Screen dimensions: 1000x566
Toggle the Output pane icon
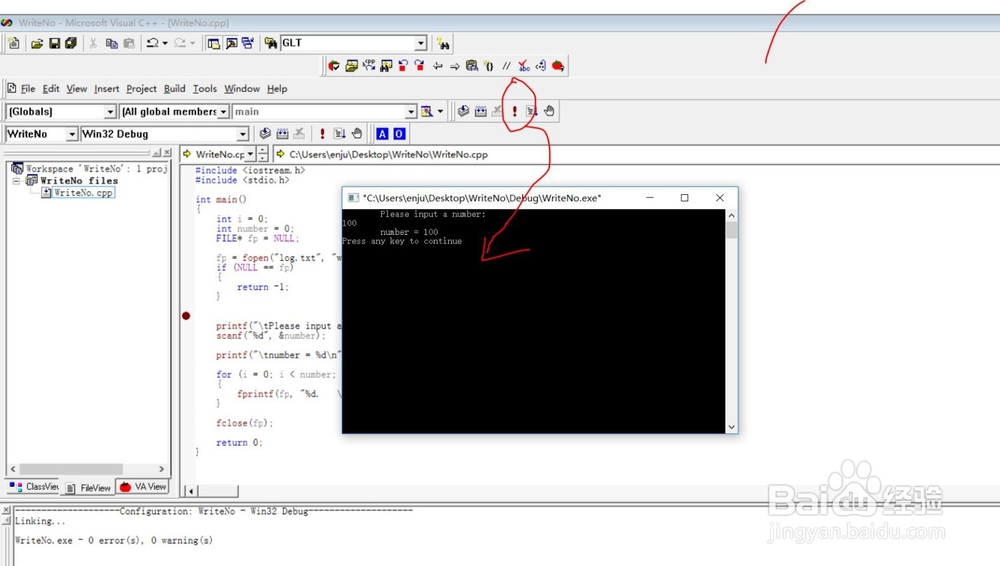tap(231, 43)
